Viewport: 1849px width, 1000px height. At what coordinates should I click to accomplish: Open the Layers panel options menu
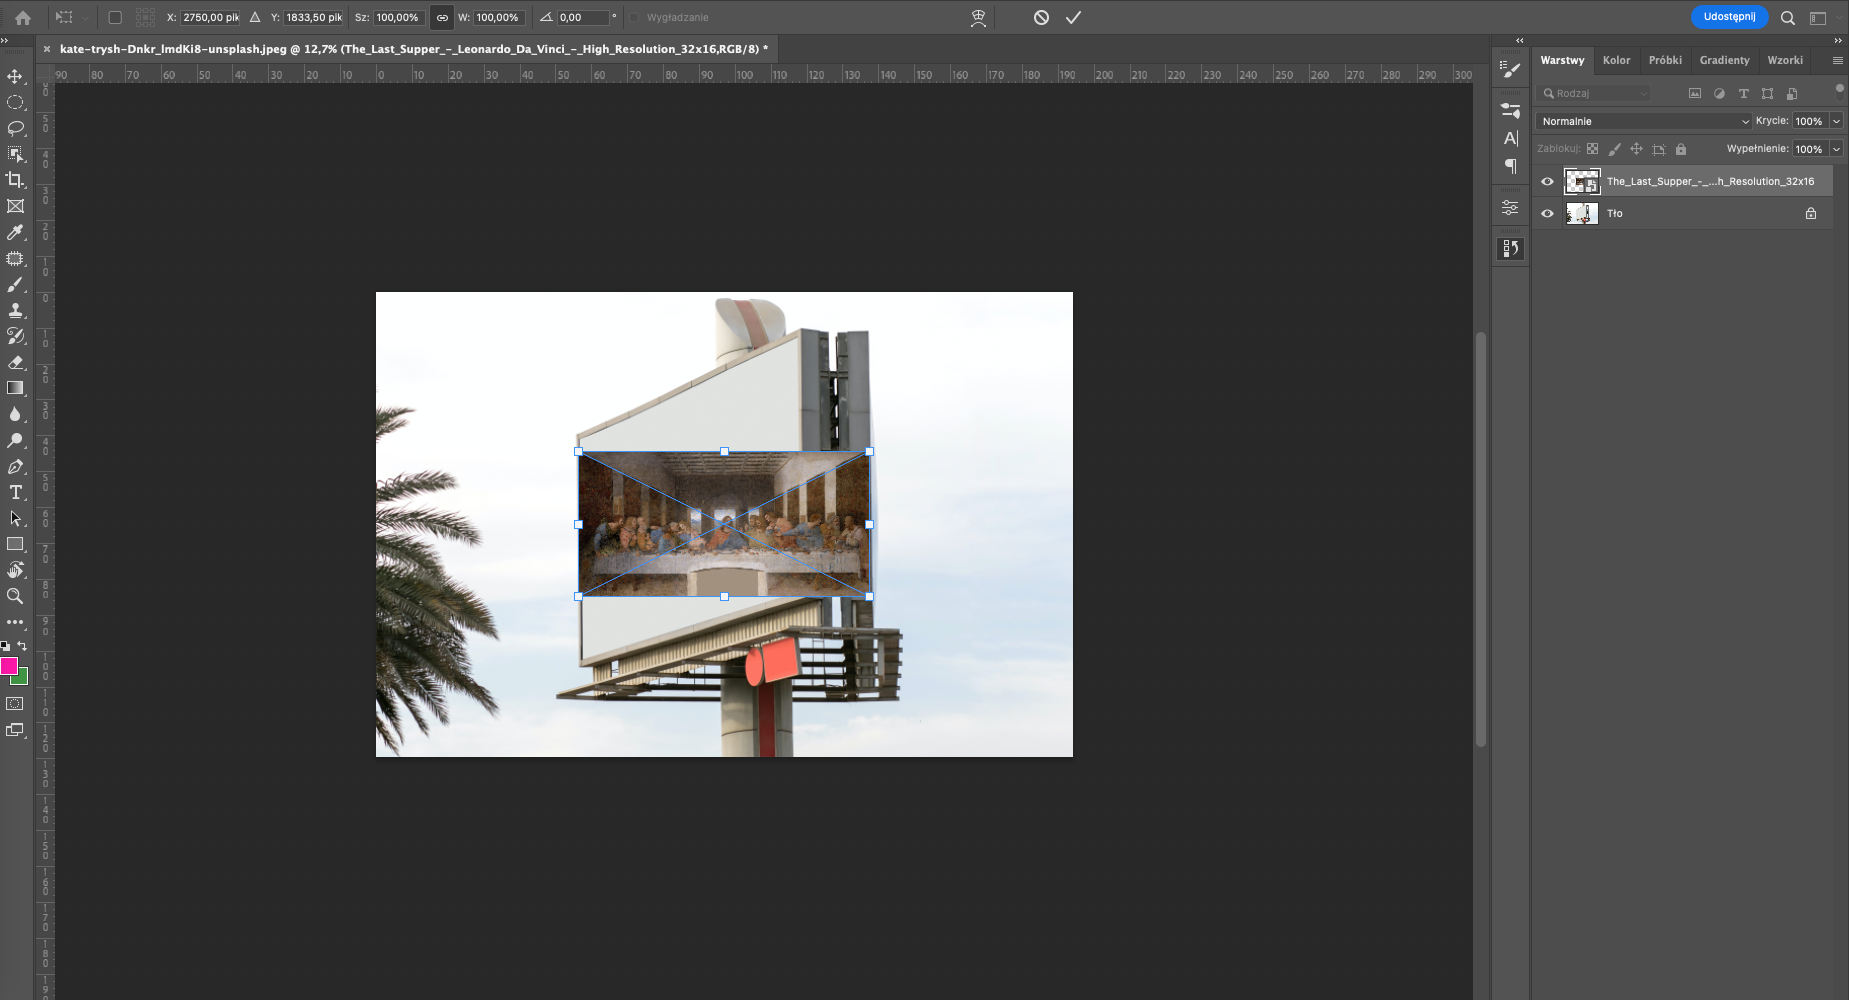tap(1837, 60)
